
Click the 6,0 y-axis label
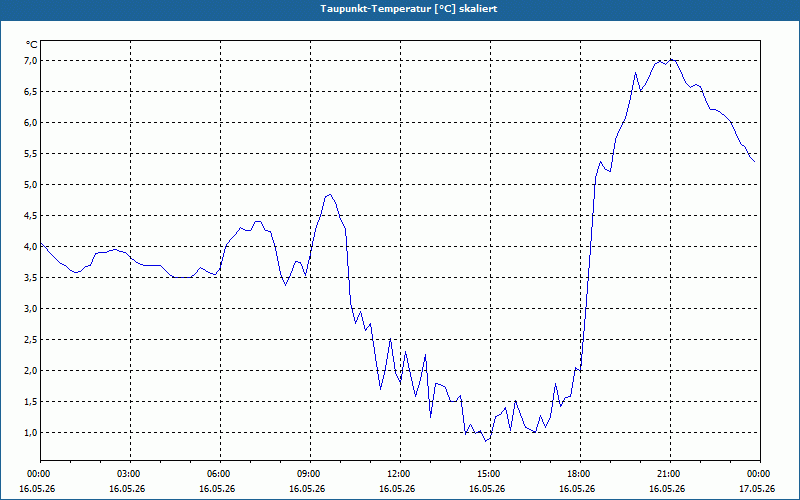click(x=31, y=122)
